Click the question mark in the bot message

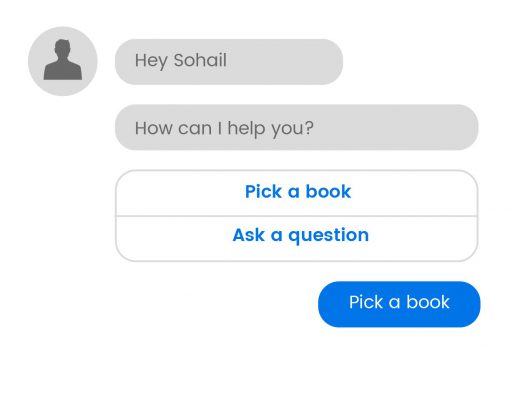pos(309,127)
